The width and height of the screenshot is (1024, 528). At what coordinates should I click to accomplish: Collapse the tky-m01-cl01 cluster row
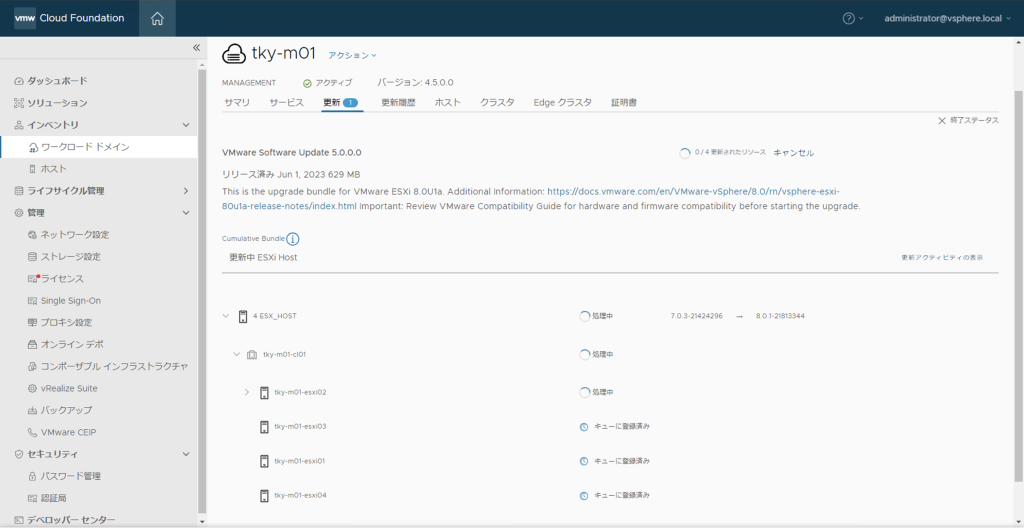click(237, 354)
